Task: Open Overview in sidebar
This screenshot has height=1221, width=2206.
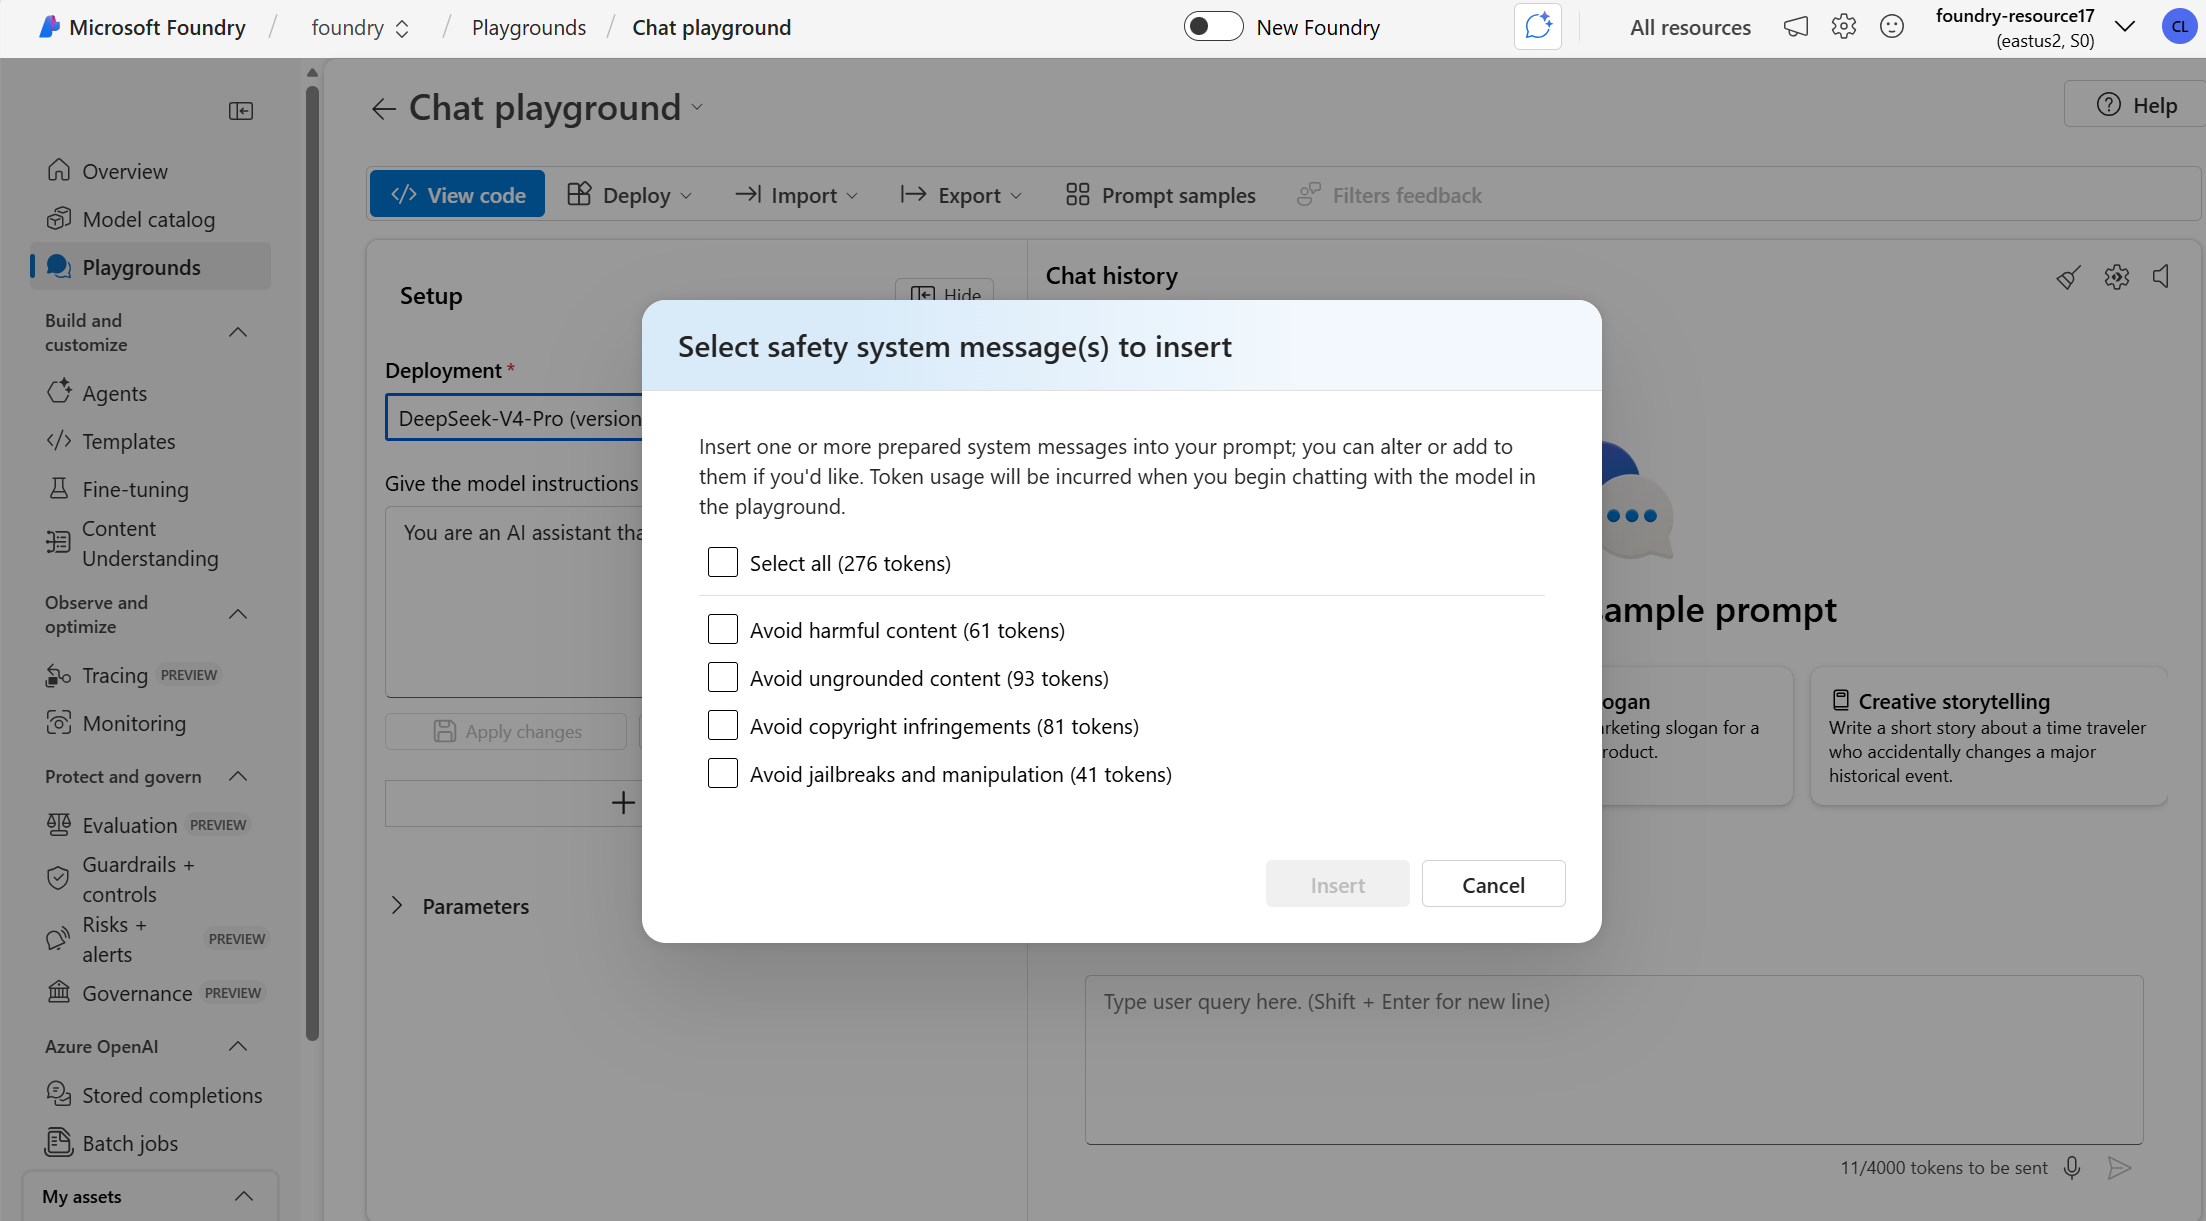Action: click(150, 171)
